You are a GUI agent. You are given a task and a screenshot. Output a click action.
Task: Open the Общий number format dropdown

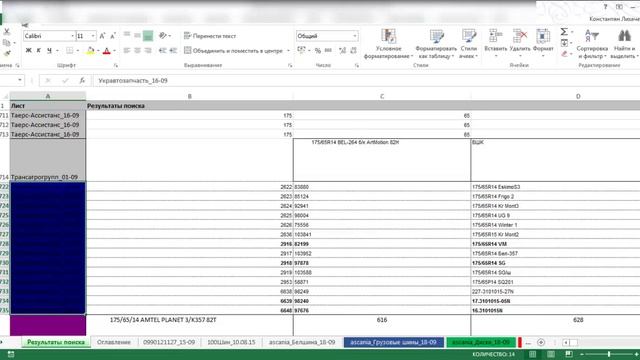[354, 36]
